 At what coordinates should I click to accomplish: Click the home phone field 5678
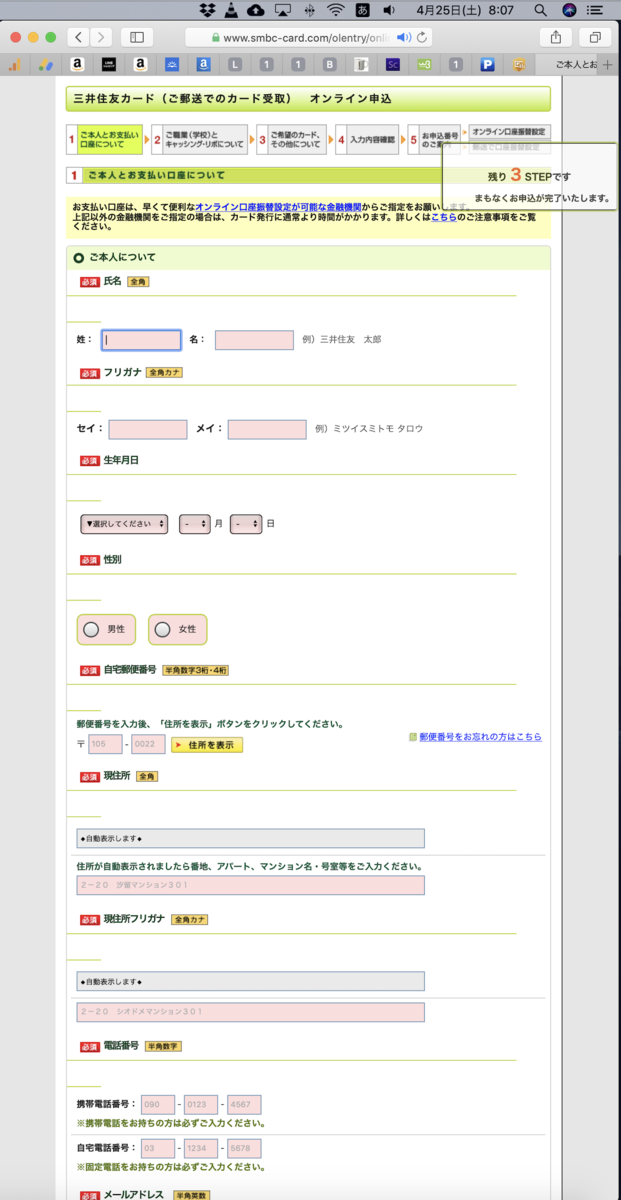pyautogui.click(x=244, y=1149)
